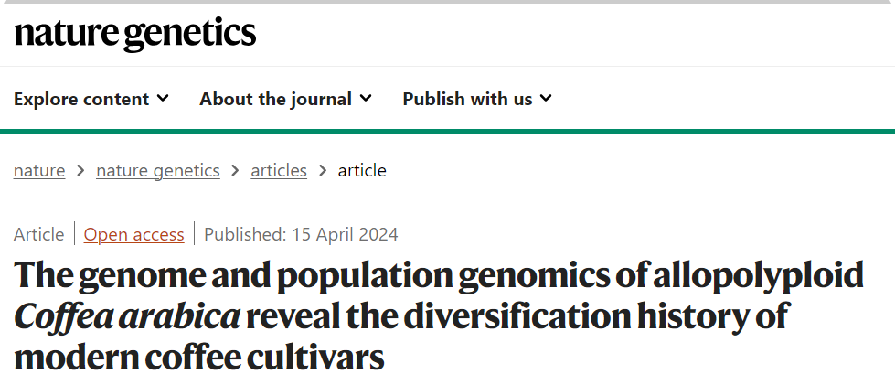Open the About the journal menu
895x385 pixels.
pos(285,99)
